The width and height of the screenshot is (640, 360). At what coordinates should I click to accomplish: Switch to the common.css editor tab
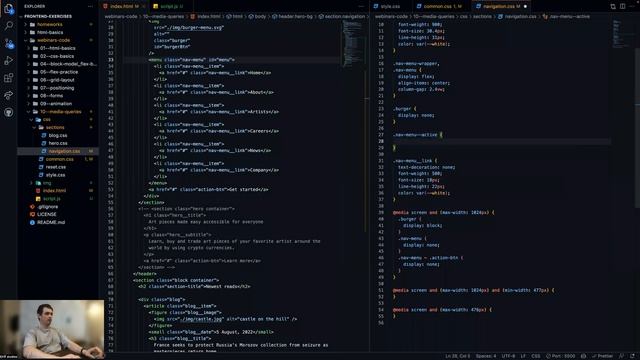click(x=442, y=6)
